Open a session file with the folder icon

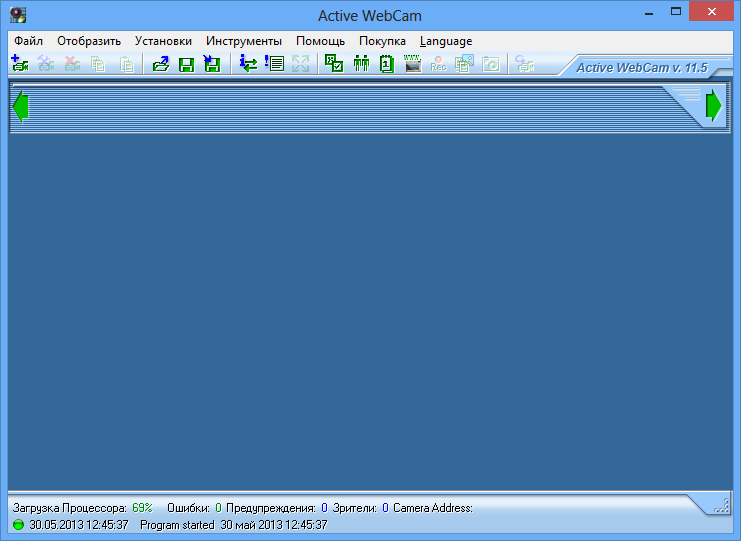coord(161,63)
